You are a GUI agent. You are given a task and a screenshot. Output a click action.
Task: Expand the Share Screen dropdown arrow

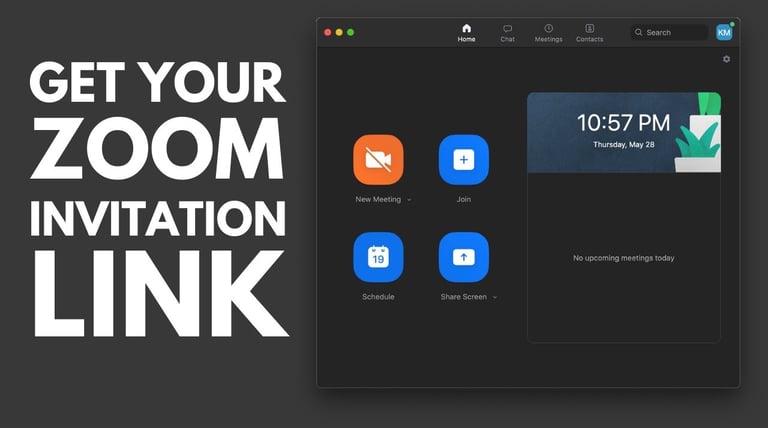tap(495, 297)
